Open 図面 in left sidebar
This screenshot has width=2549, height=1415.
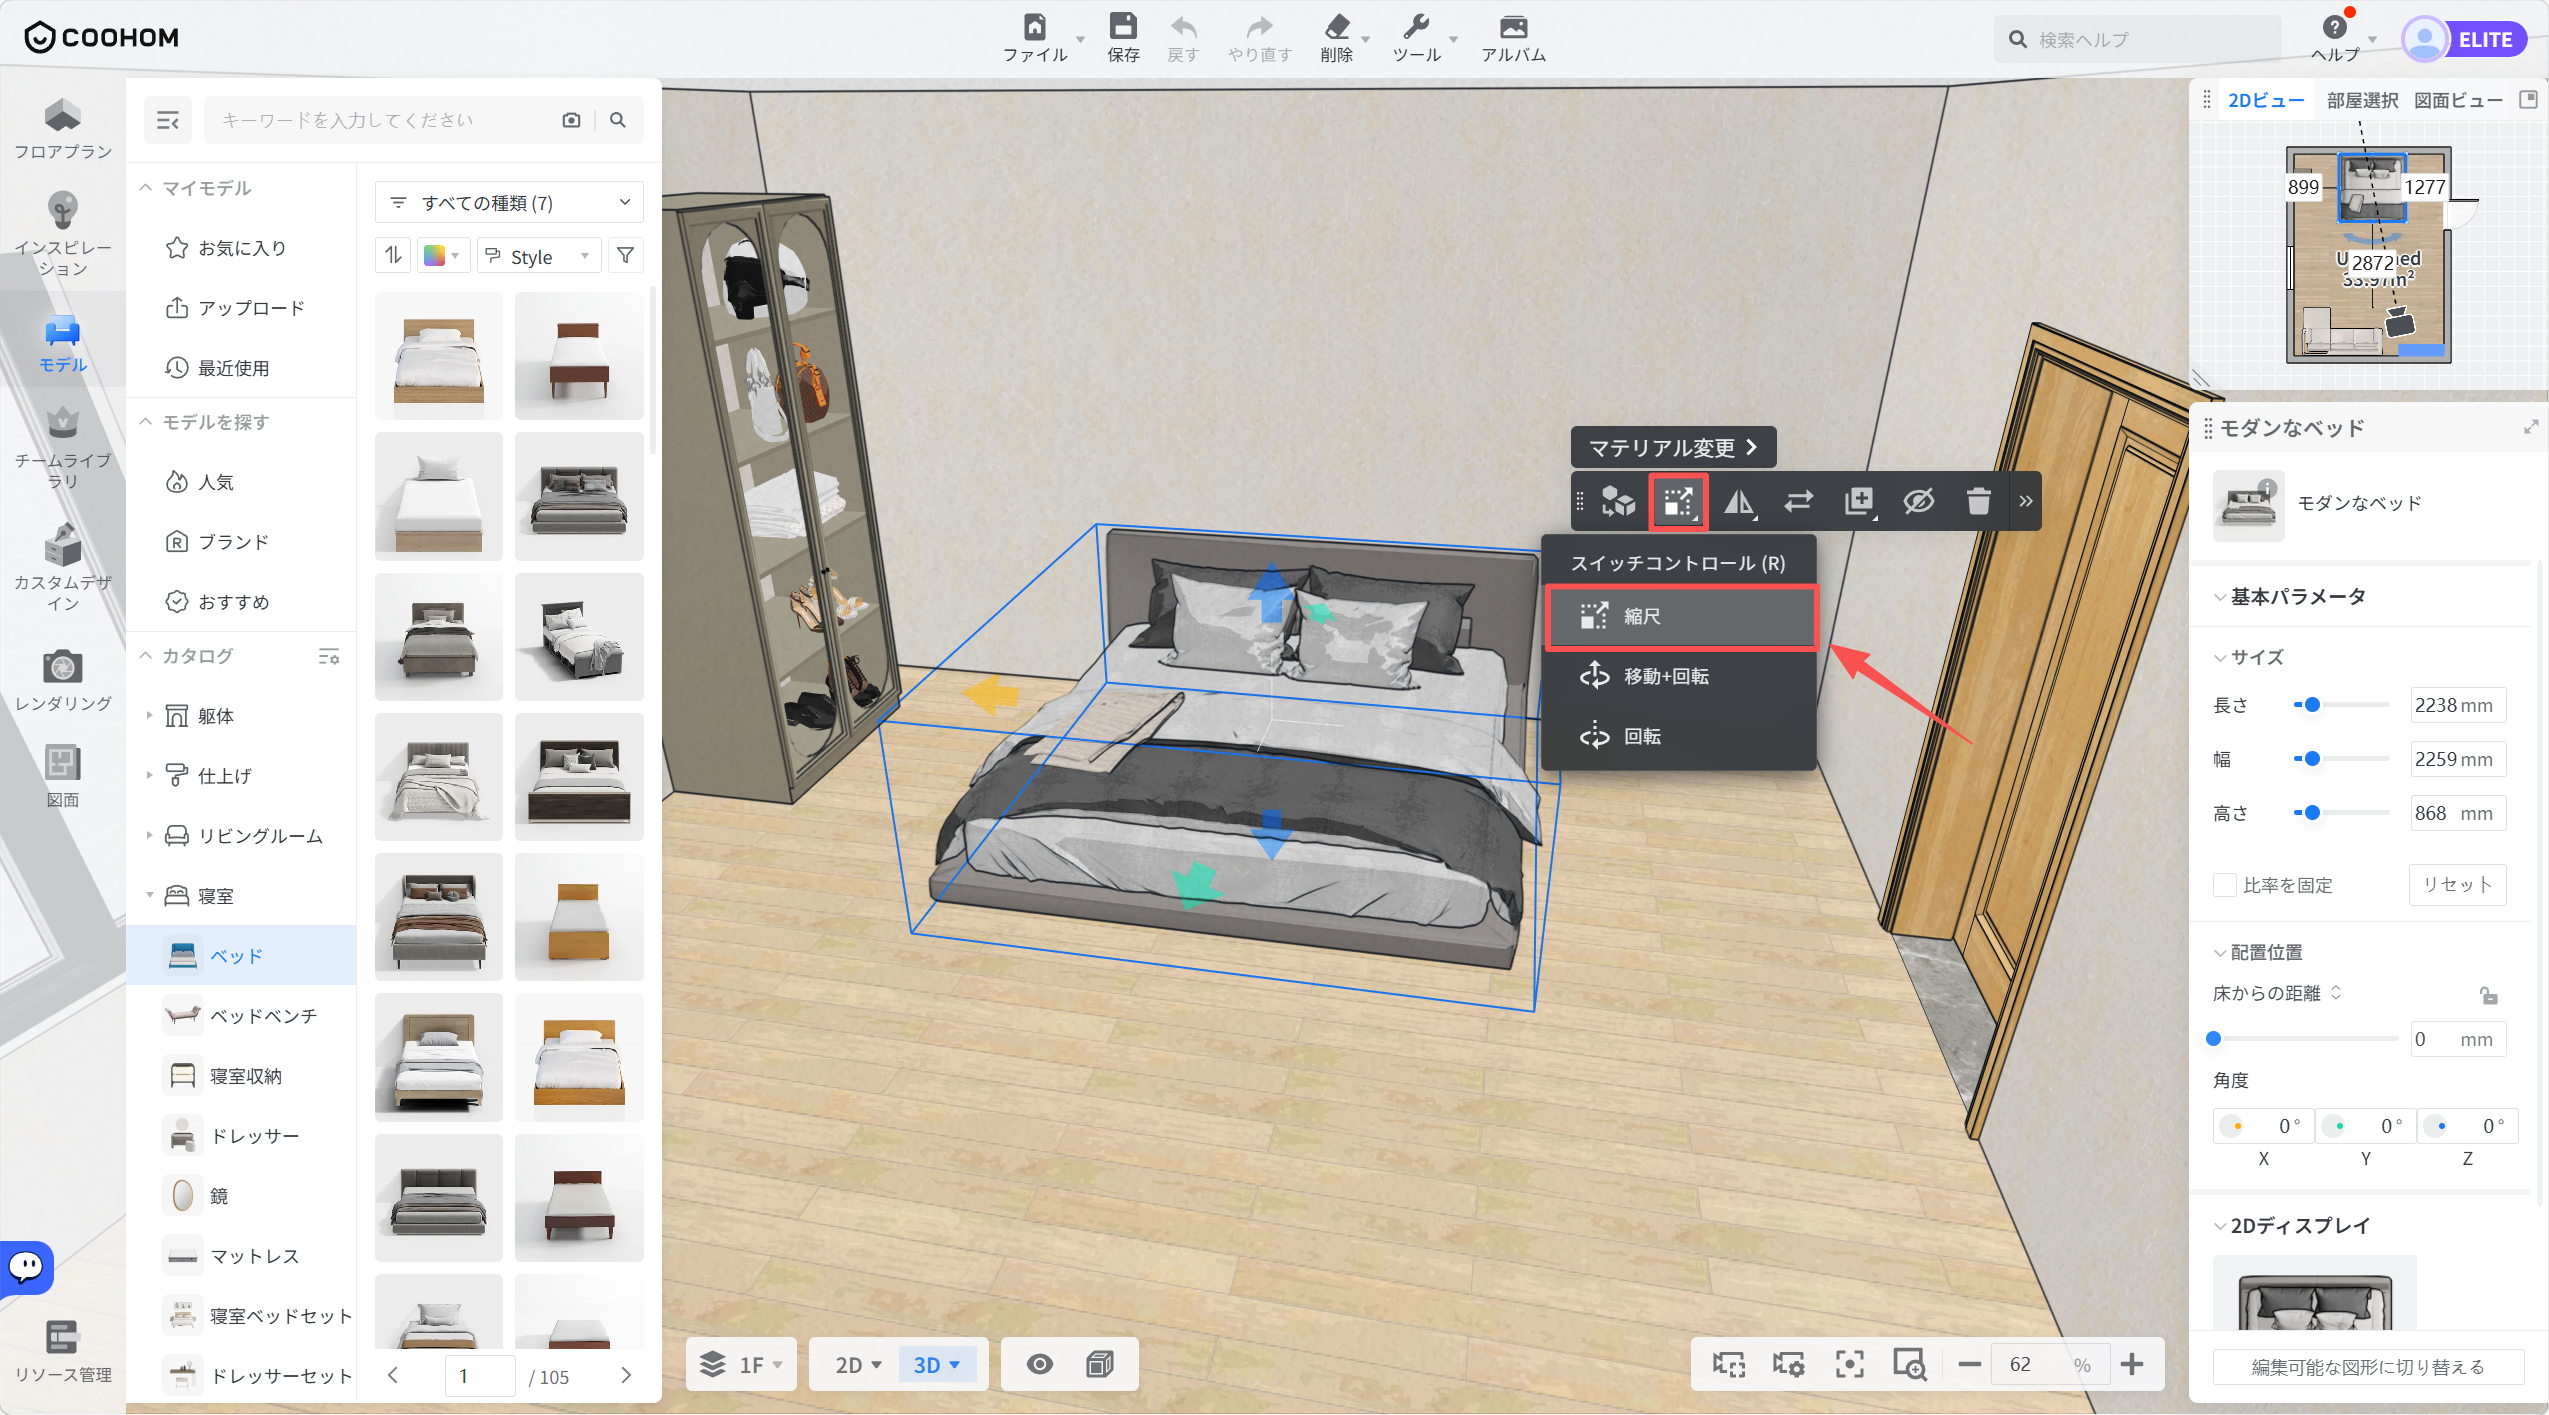[62, 776]
